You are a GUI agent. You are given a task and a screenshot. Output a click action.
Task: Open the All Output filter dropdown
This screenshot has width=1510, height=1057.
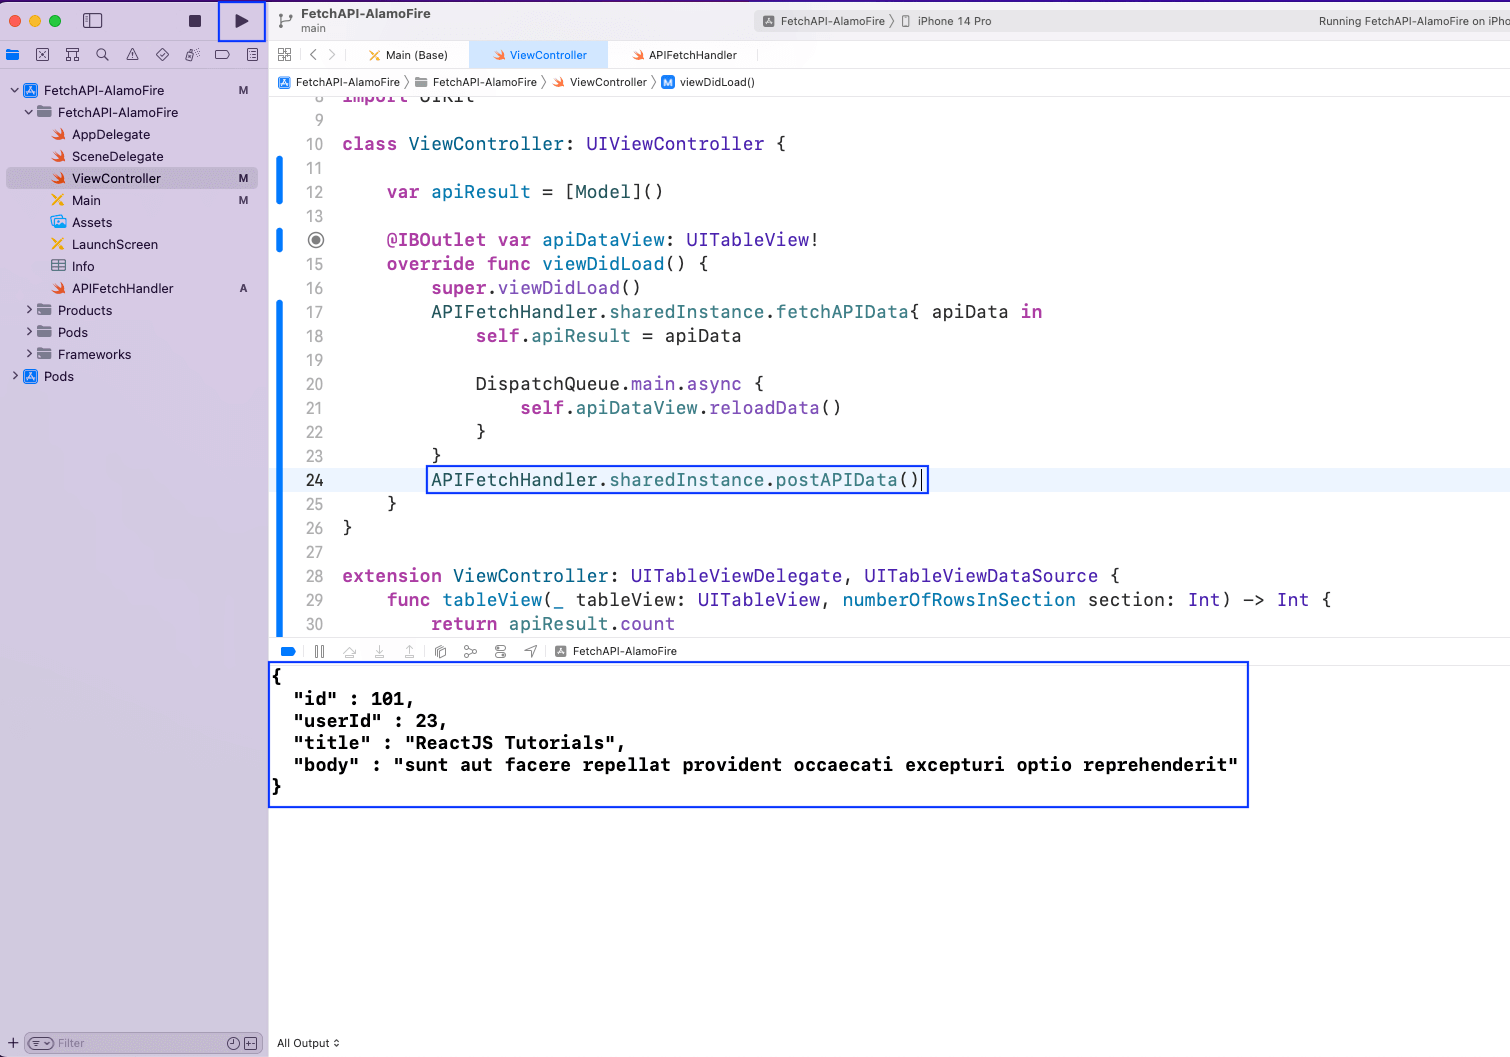point(307,1043)
